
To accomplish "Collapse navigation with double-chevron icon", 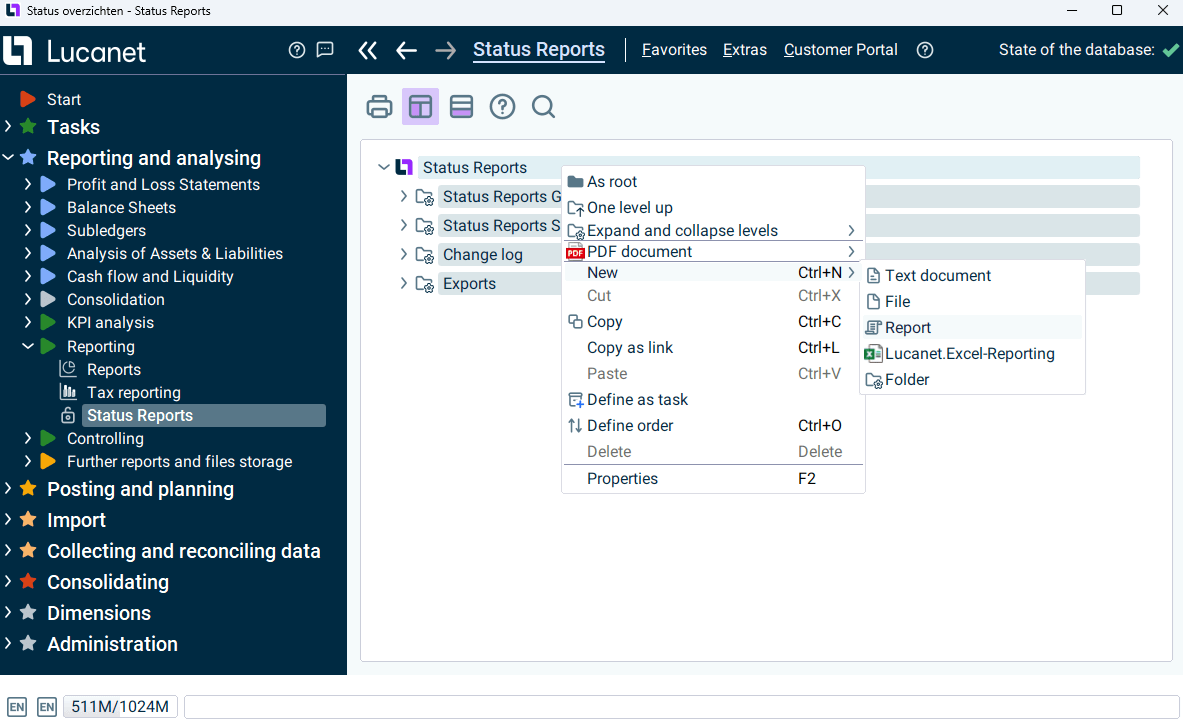I will [367, 51].
